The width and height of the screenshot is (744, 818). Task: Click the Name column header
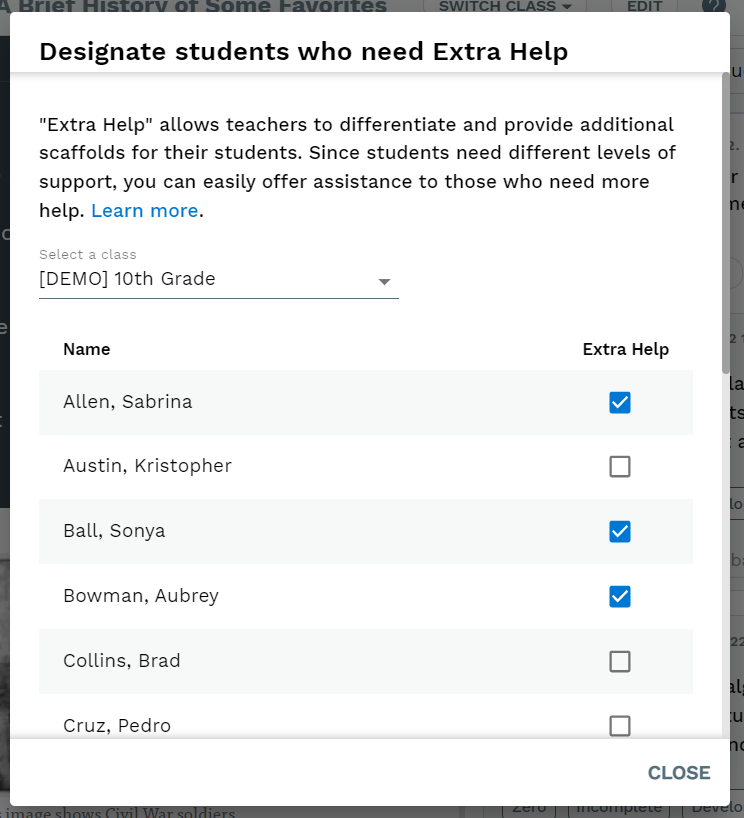[87, 349]
